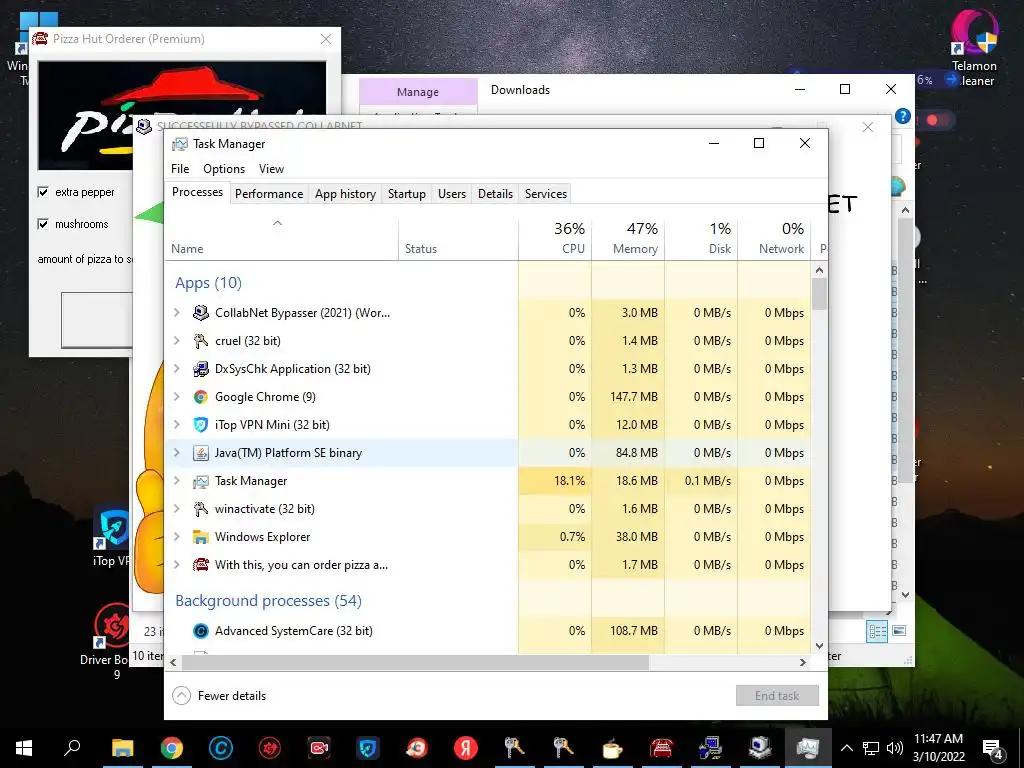Show hidden system tray icons
The width and height of the screenshot is (1024, 768).
(x=846, y=748)
